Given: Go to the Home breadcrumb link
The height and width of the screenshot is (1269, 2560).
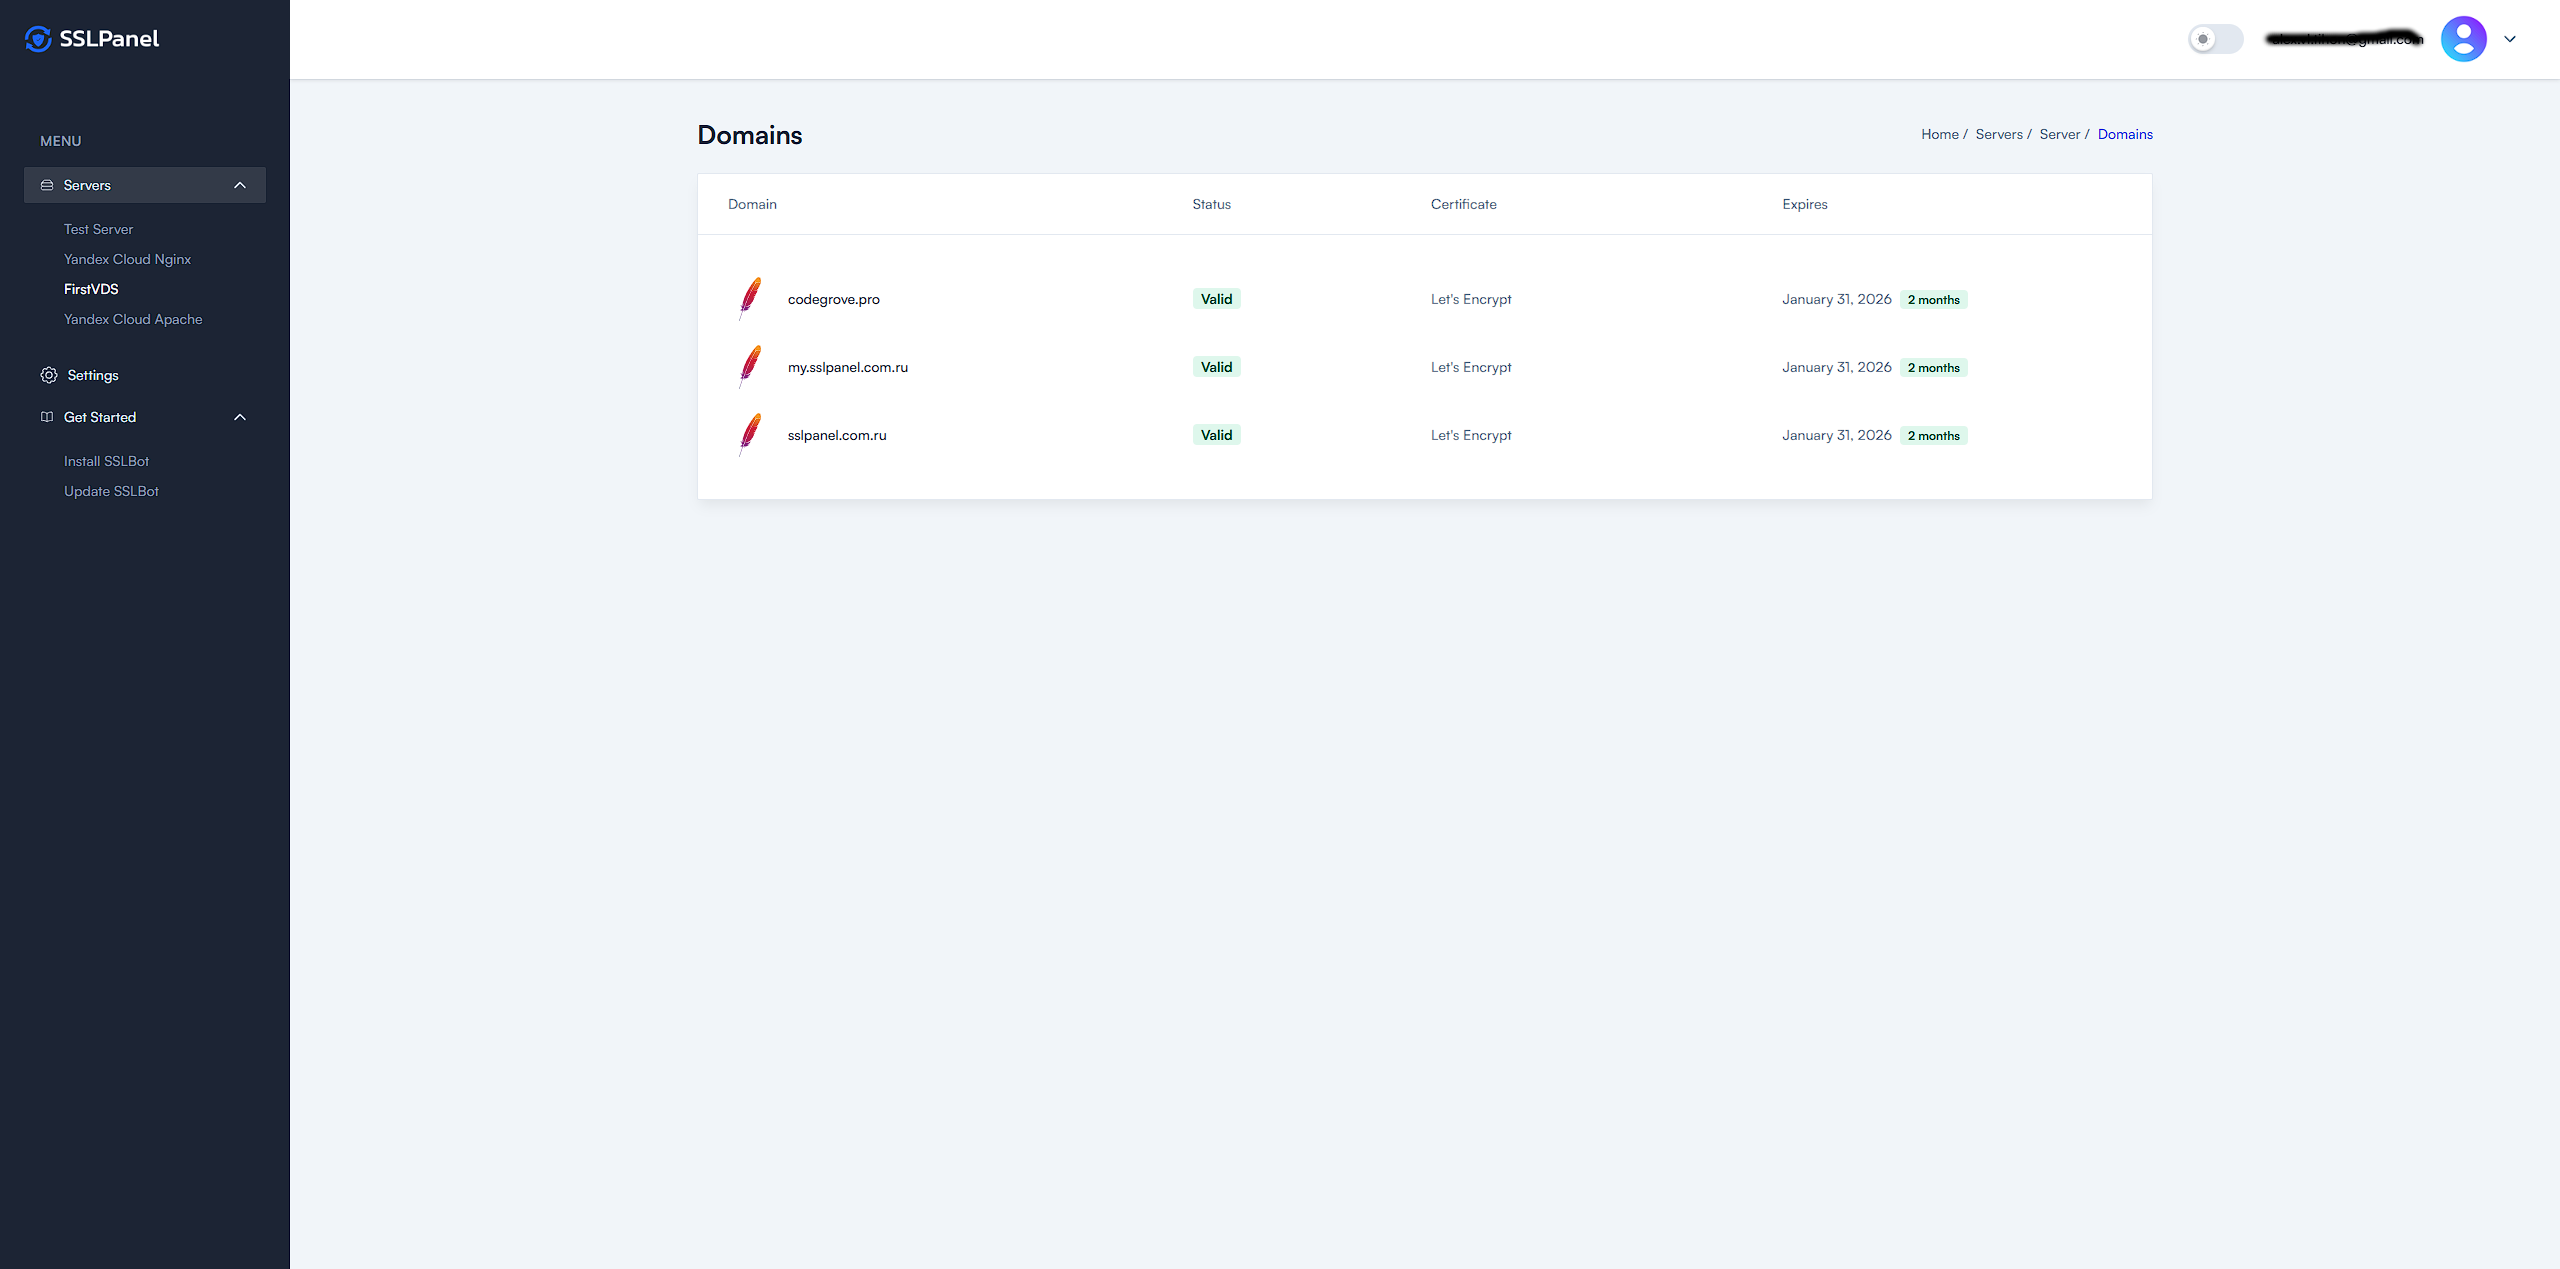Looking at the screenshot, I should coord(1939,134).
